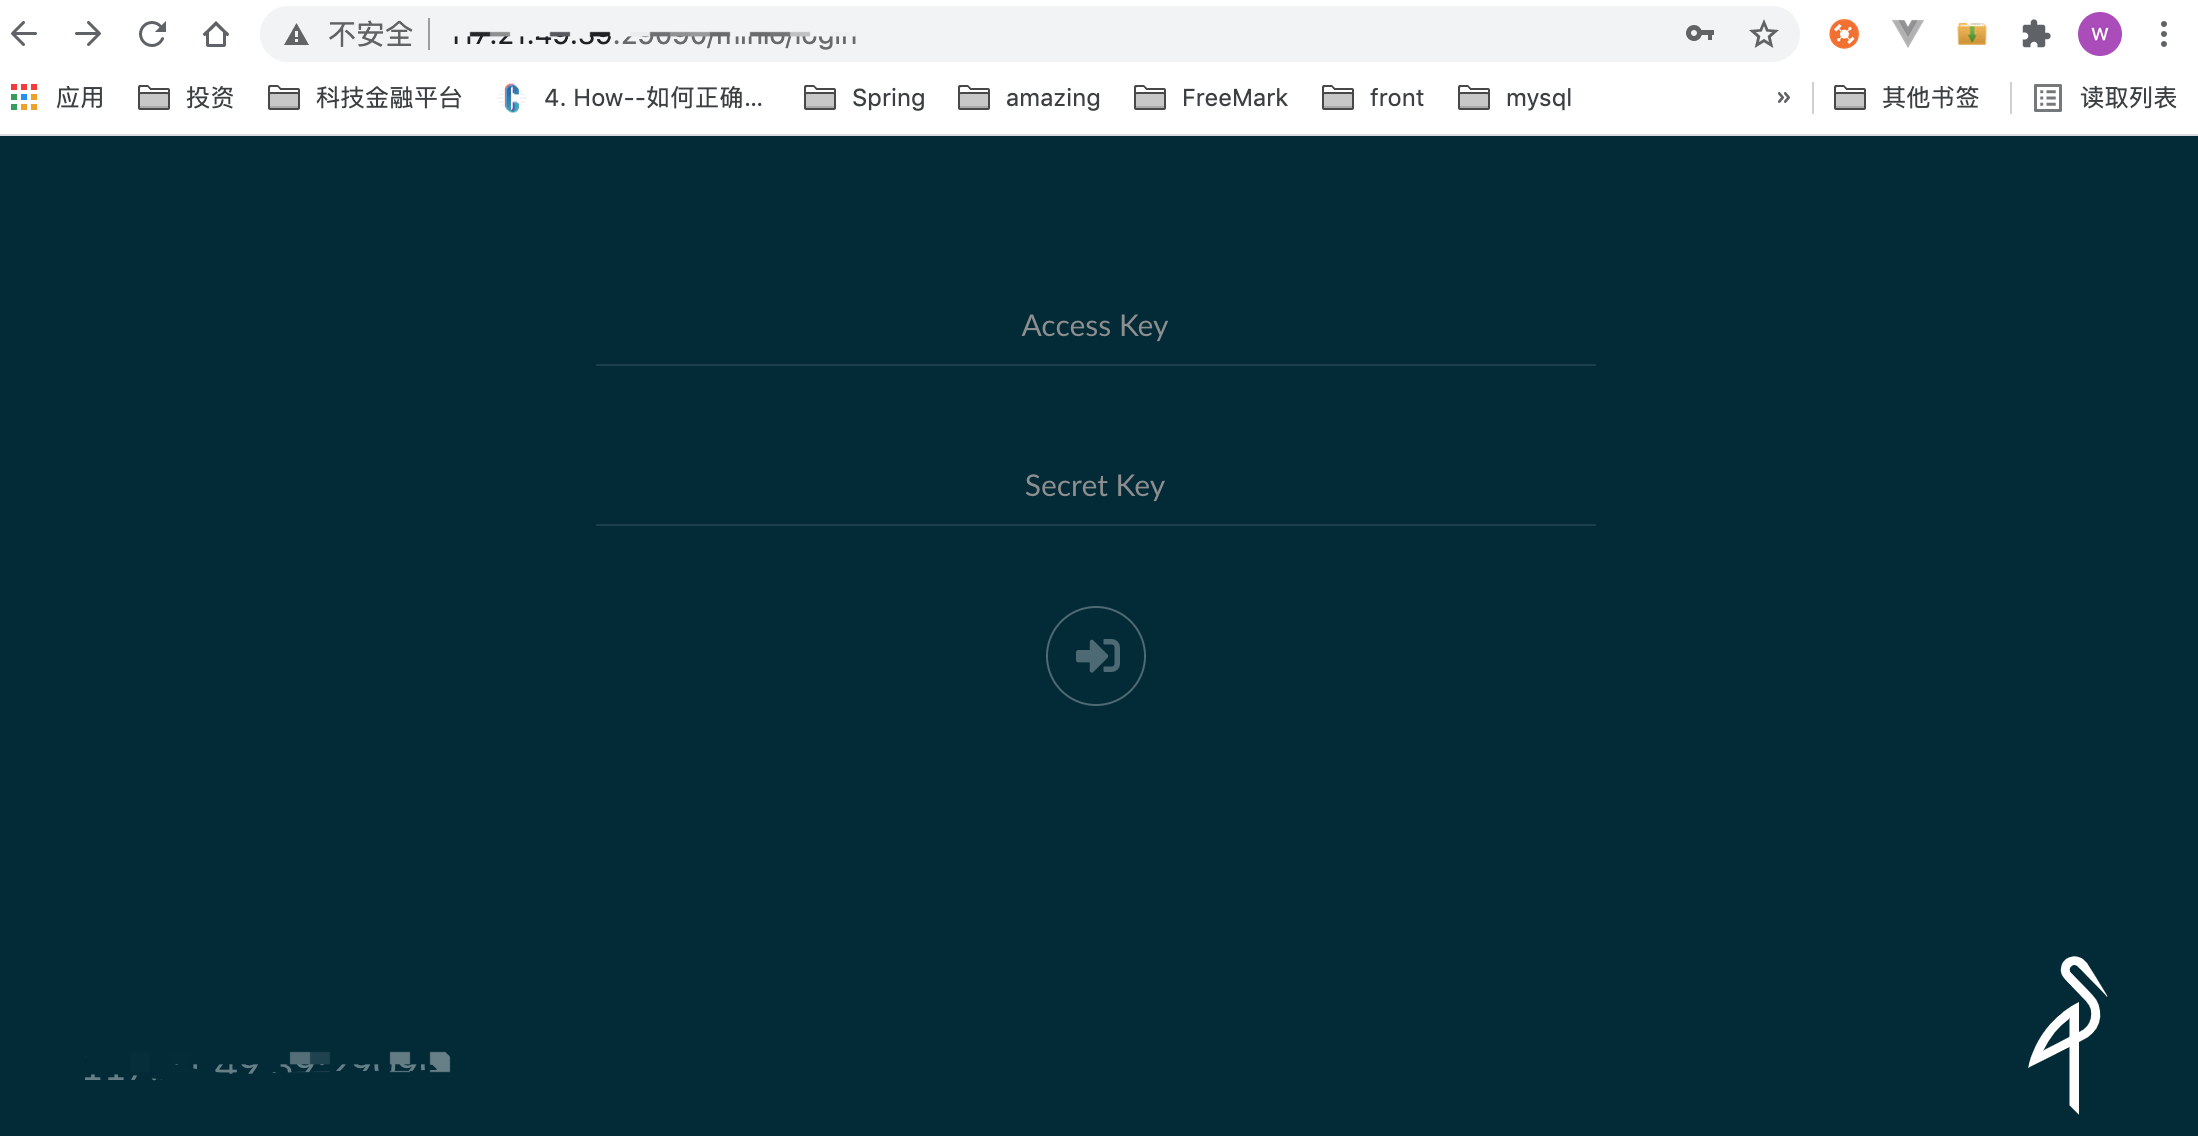The image size is (2198, 1136).
Task: Open the purple W profile avatar
Action: pyautogui.click(x=2099, y=35)
